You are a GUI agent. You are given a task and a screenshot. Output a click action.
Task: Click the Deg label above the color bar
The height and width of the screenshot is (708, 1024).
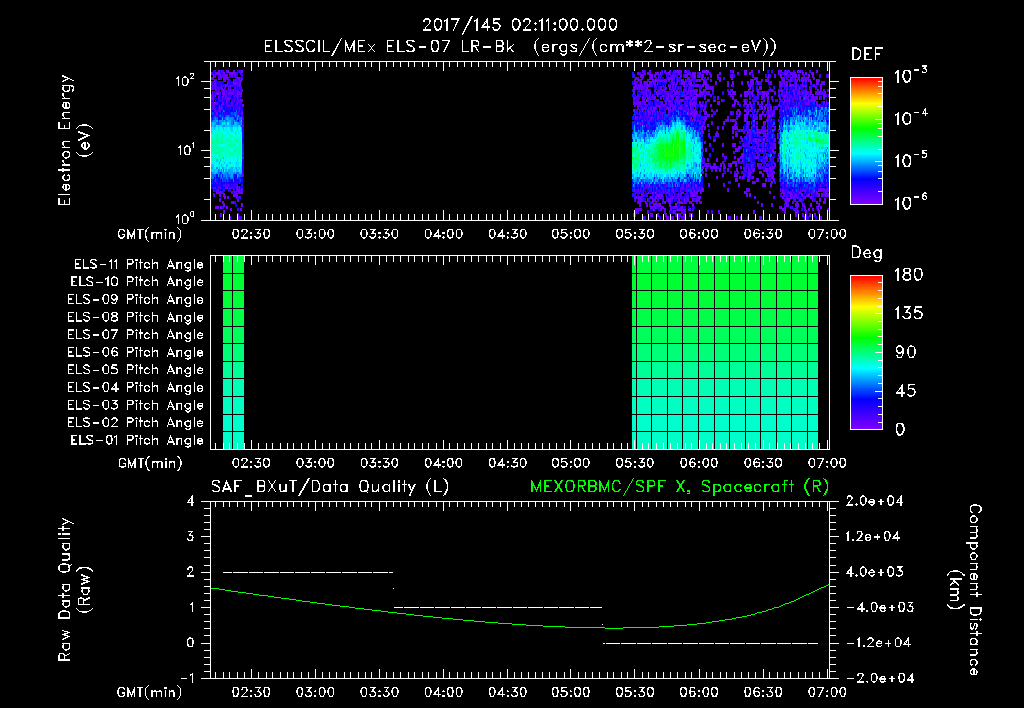tap(866, 253)
